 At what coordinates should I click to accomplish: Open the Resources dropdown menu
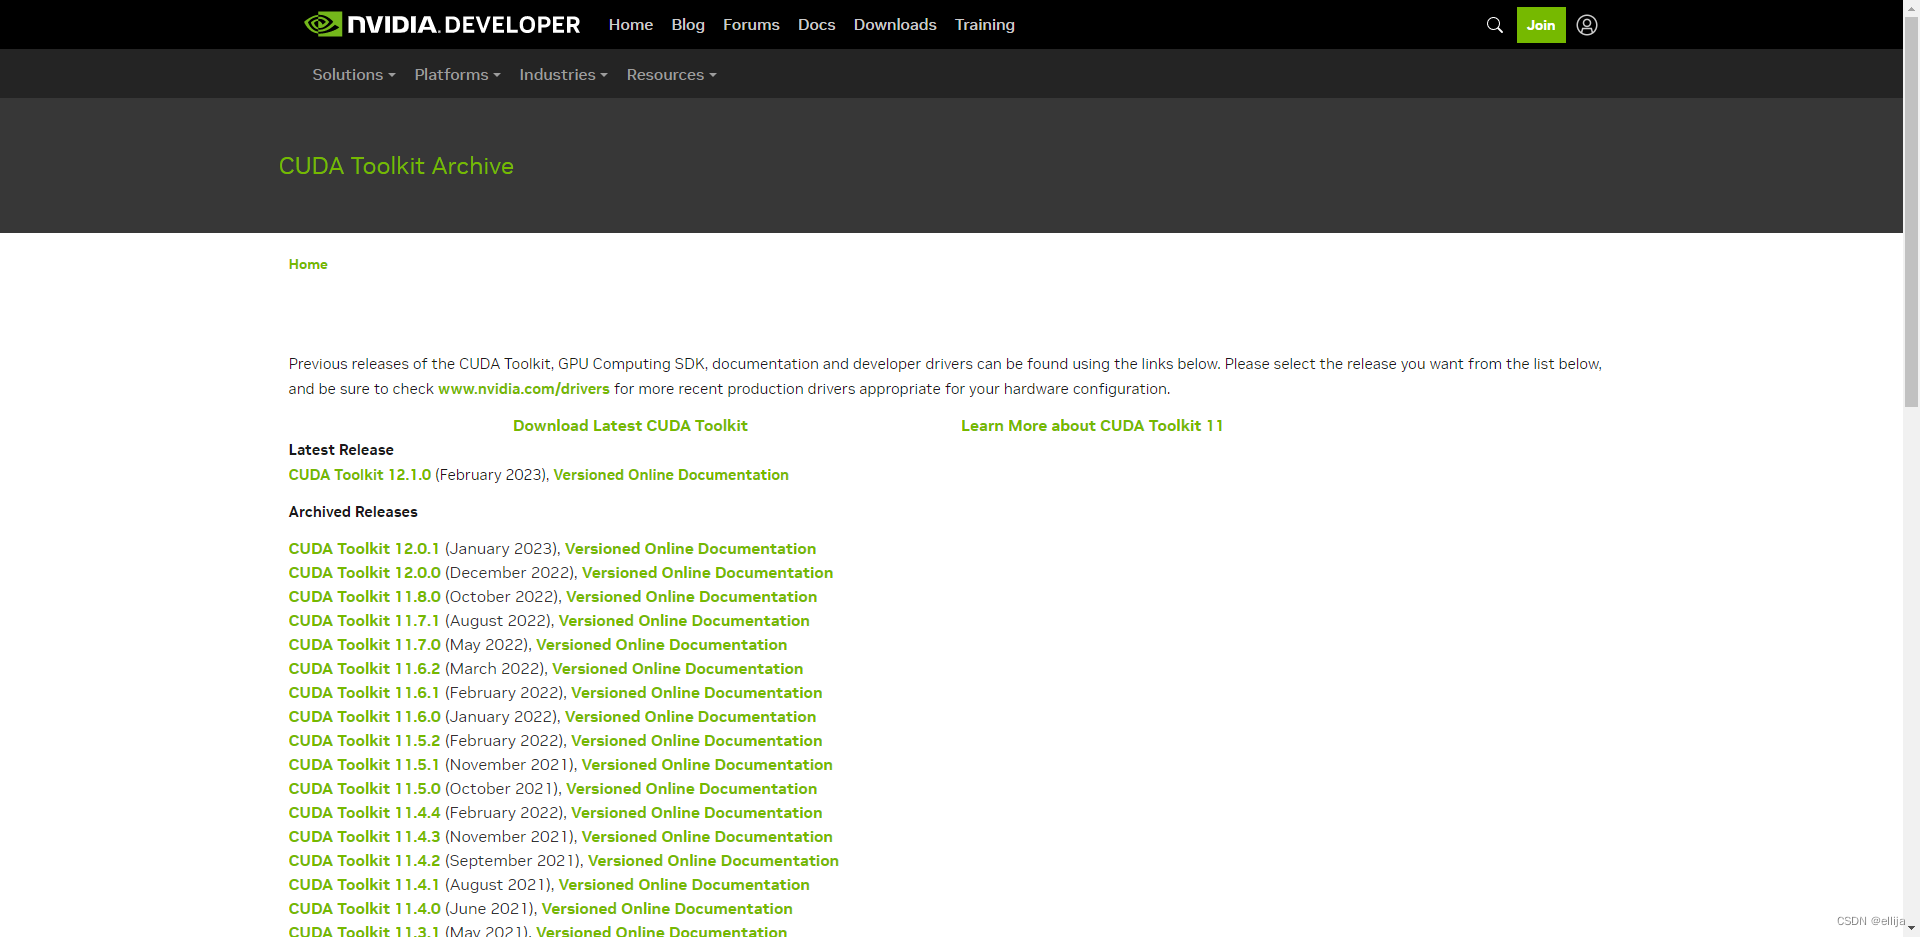[x=671, y=75]
